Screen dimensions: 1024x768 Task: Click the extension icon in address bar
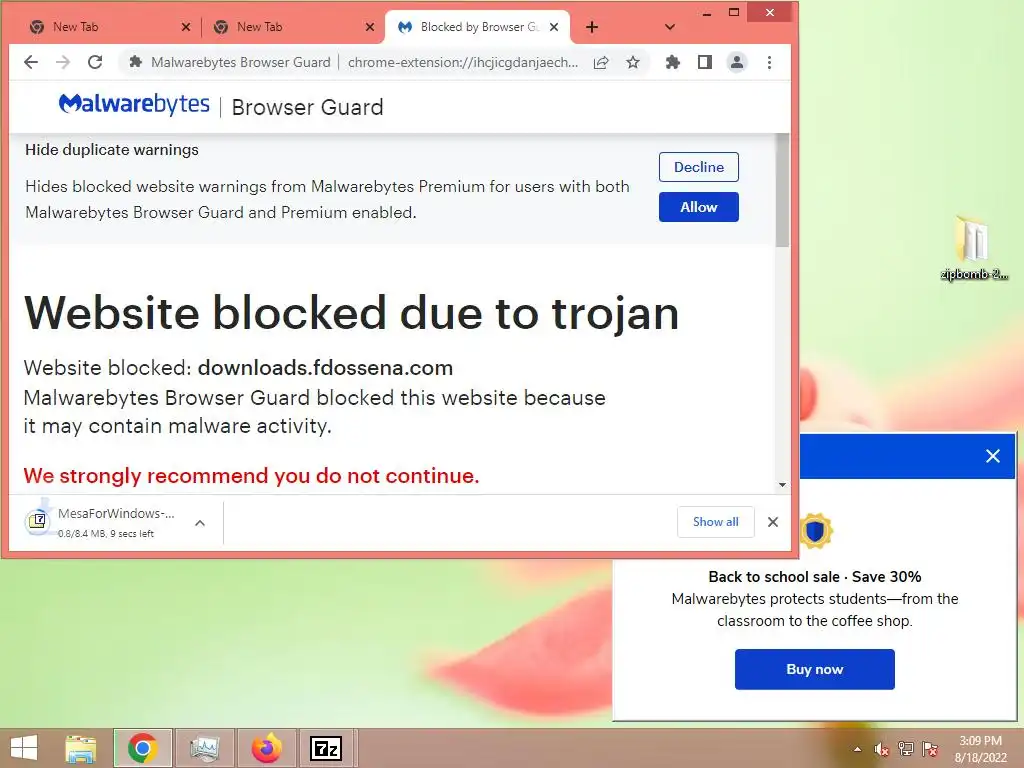pos(135,62)
